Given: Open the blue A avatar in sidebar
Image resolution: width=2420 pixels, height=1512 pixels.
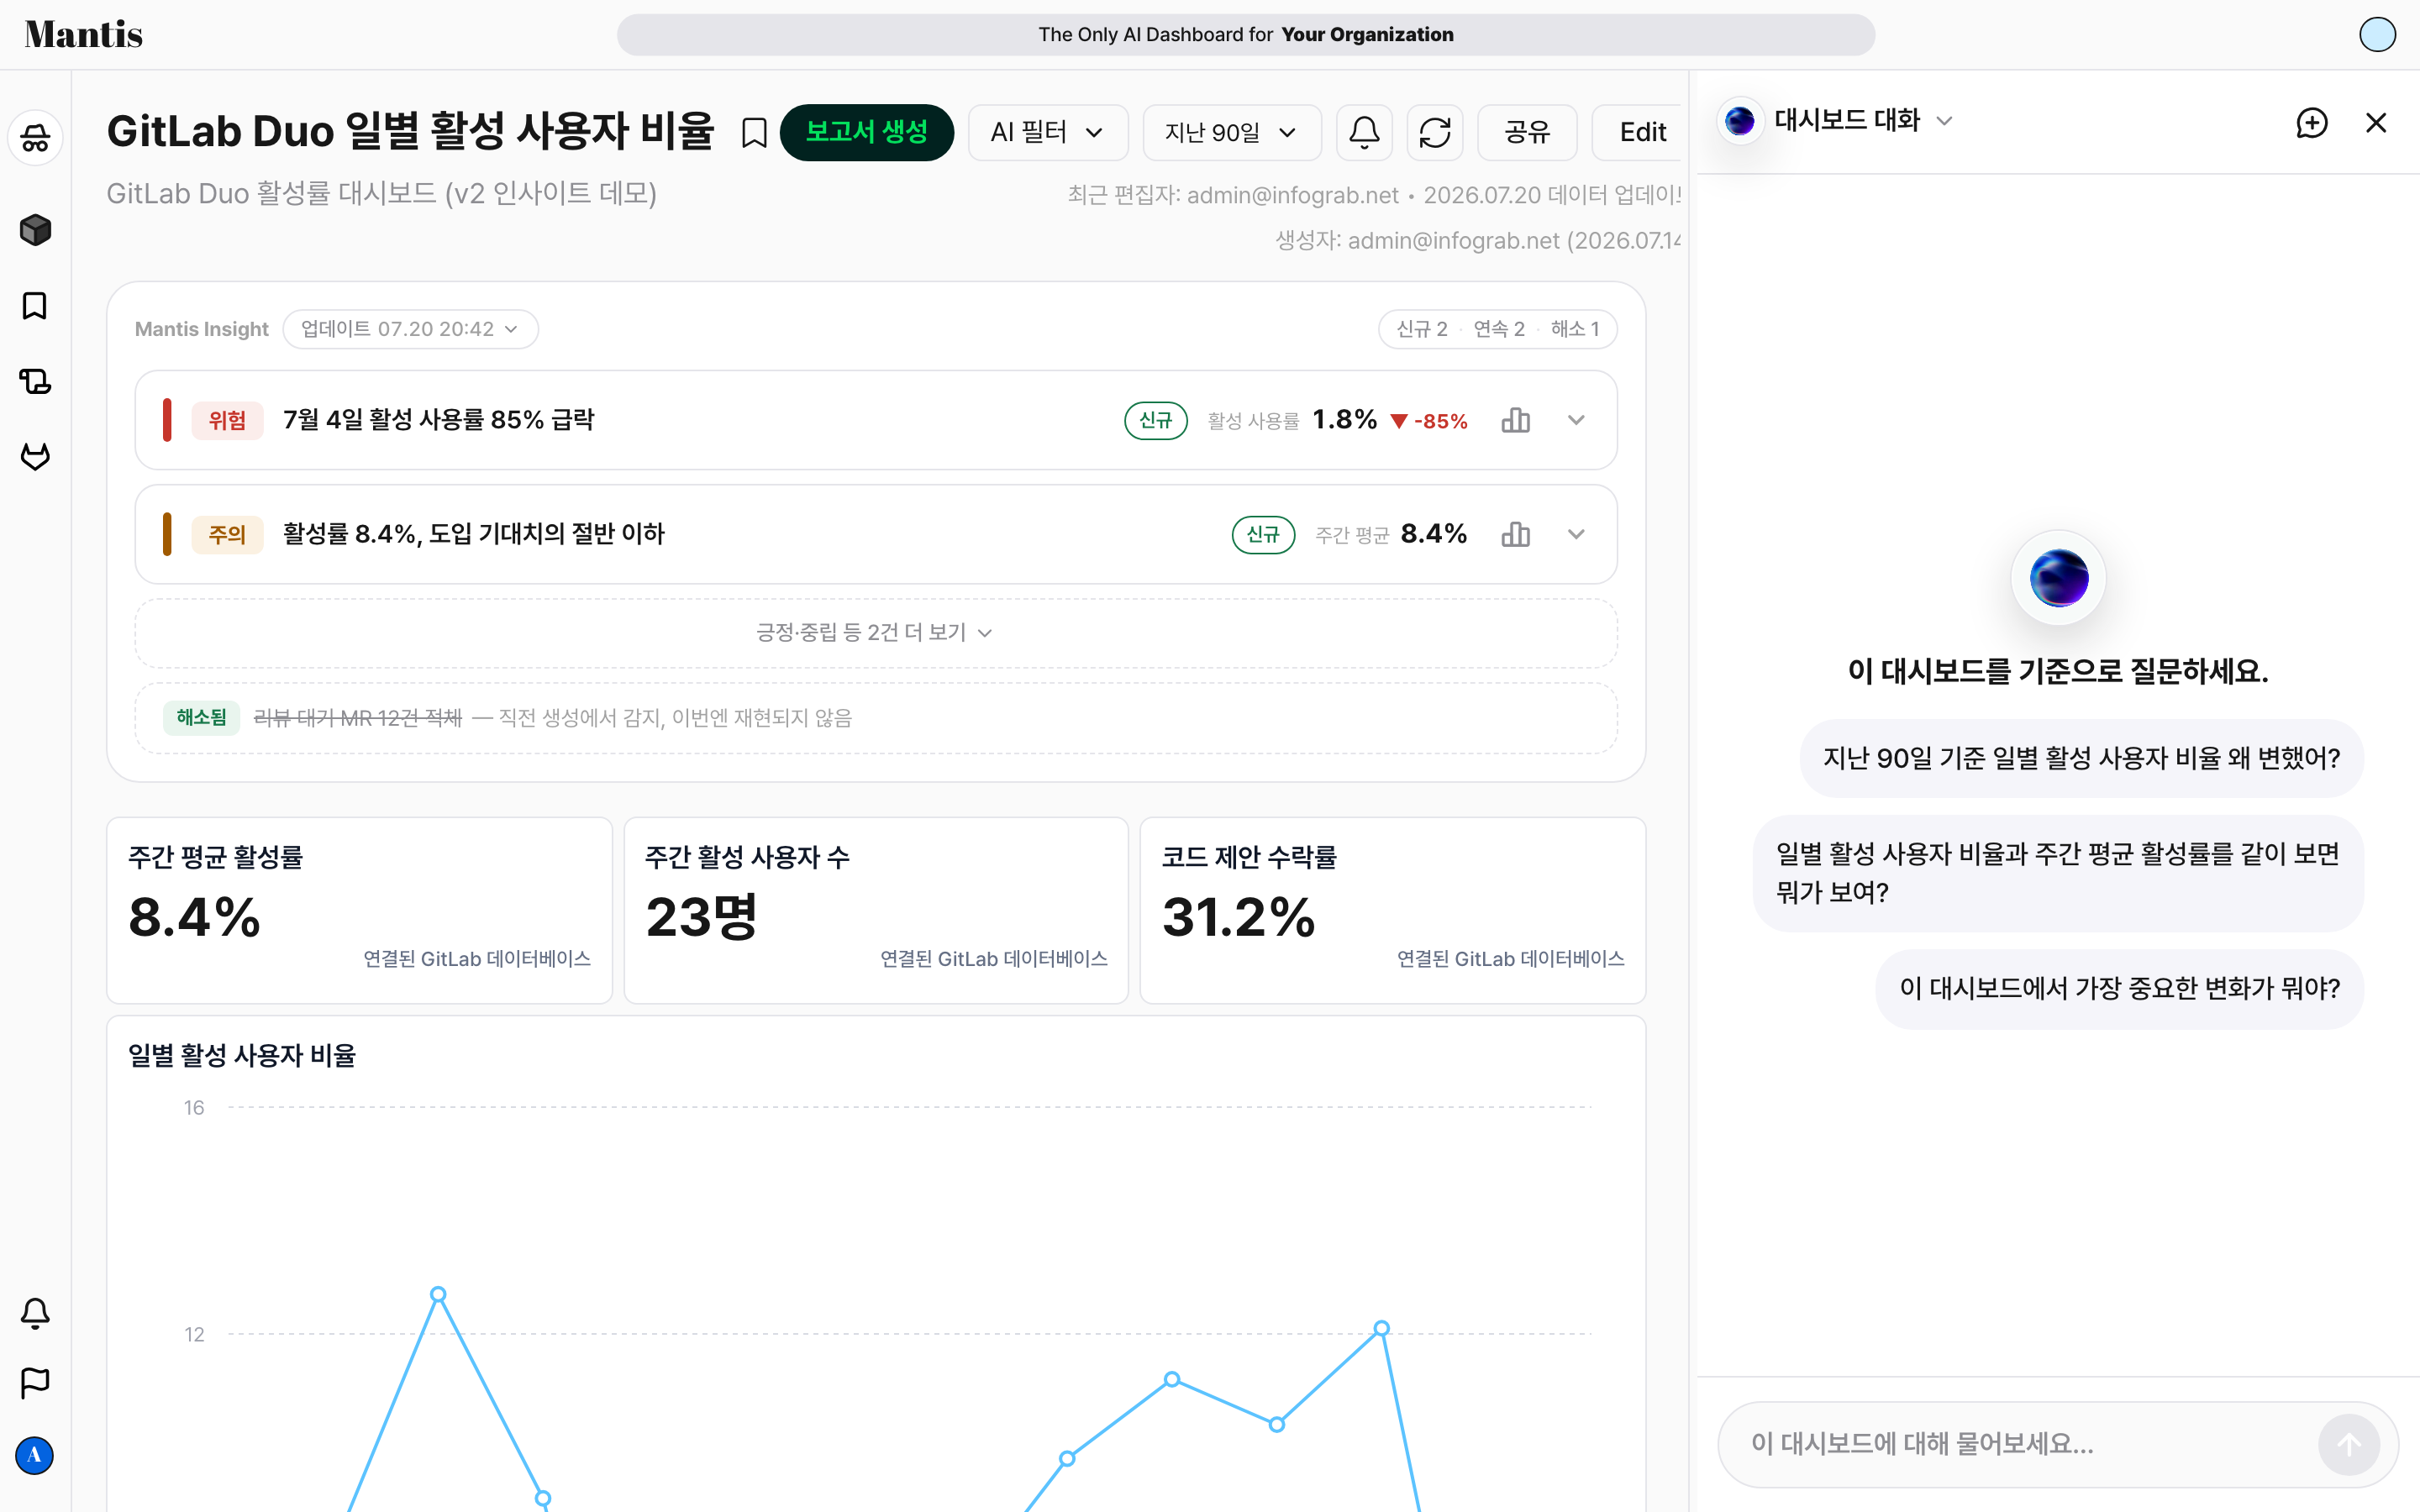Looking at the screenshot, I should 35,1455.
